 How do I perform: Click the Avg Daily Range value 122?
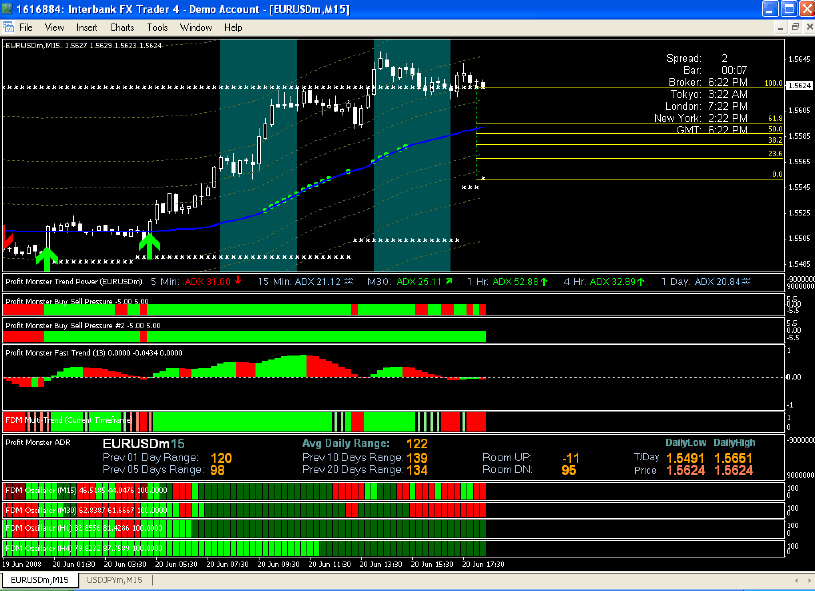click(x=417, y=443)
